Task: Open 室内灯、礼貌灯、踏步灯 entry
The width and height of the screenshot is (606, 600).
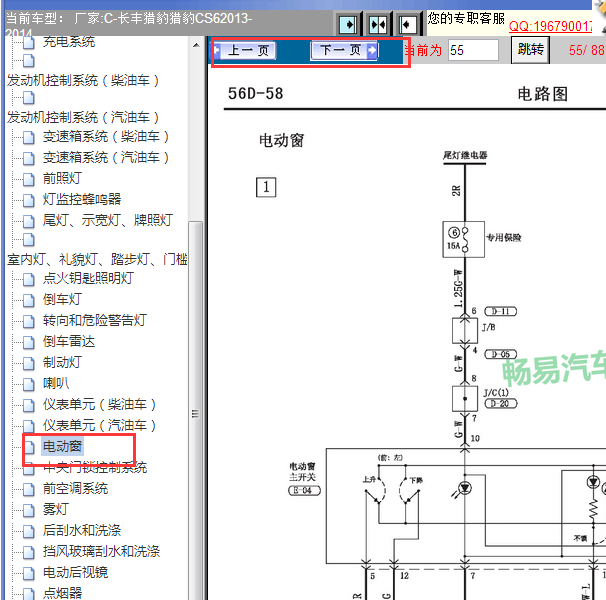Action: tap(97, 259)
